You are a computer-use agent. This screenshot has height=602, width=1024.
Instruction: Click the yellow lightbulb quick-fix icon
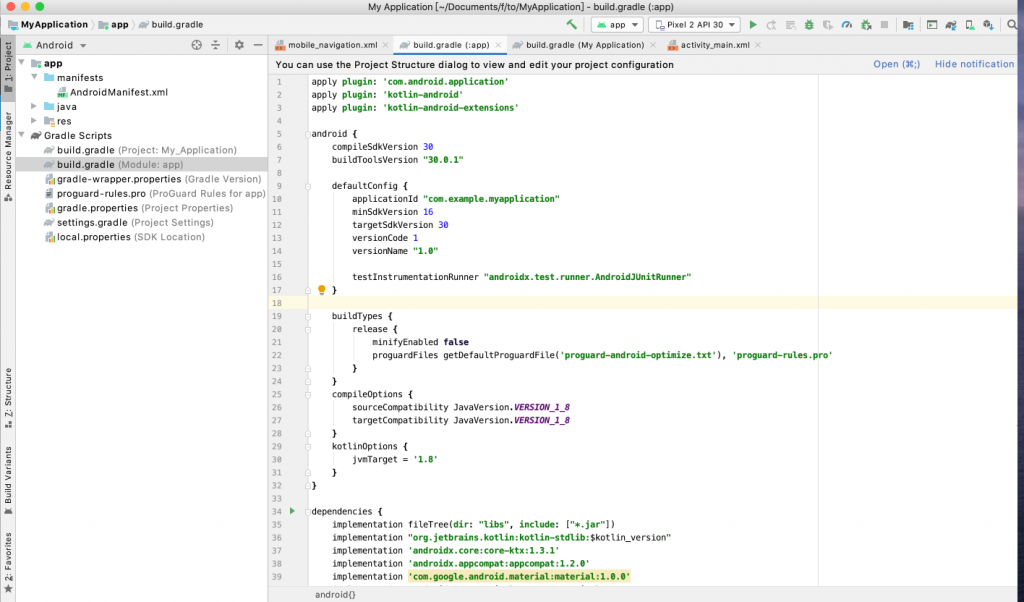click(x=322, y=290)
